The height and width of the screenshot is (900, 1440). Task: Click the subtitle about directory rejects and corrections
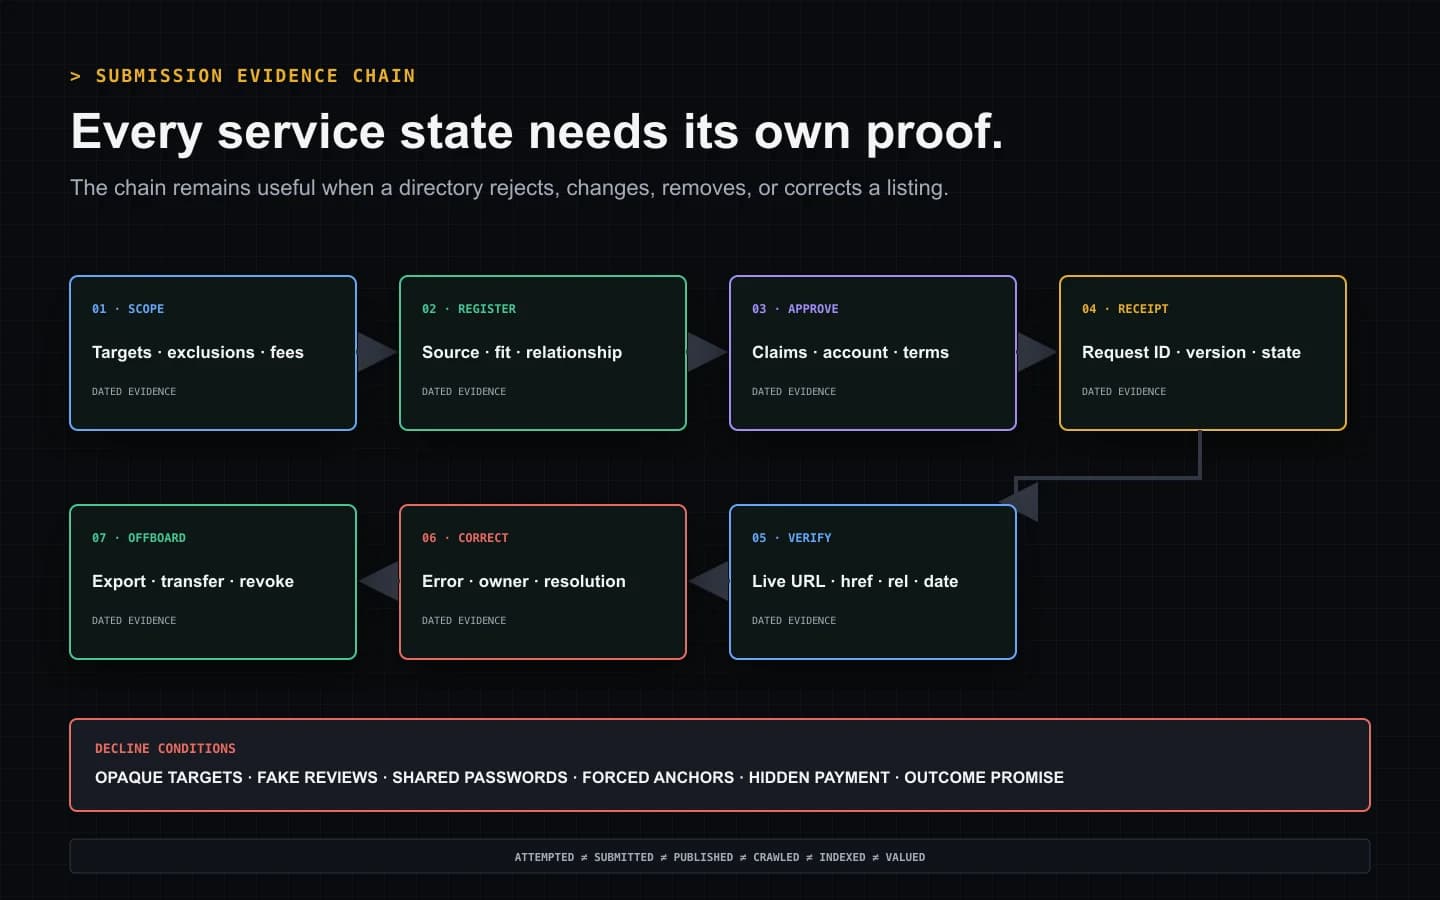[509, 188]
